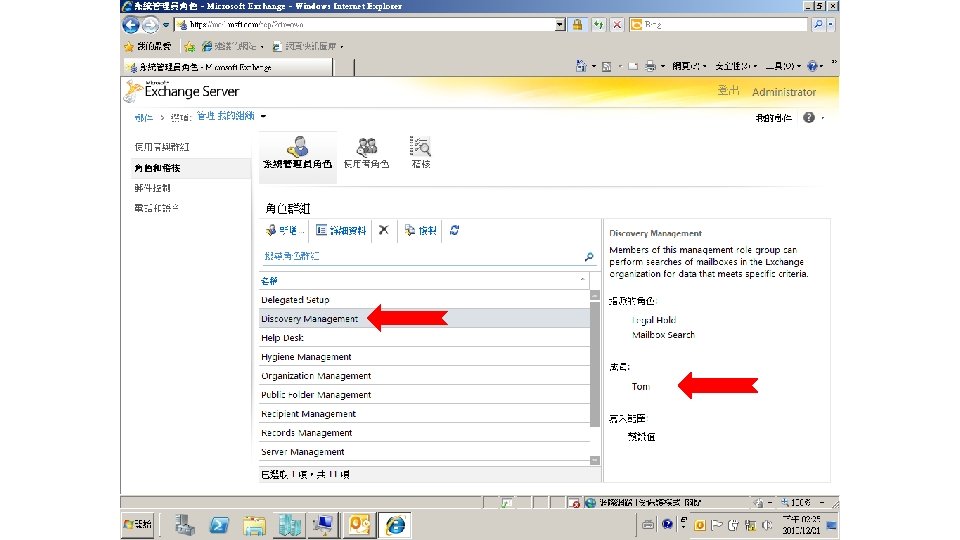Select Hygiene Management role group

tap(424, 356)
